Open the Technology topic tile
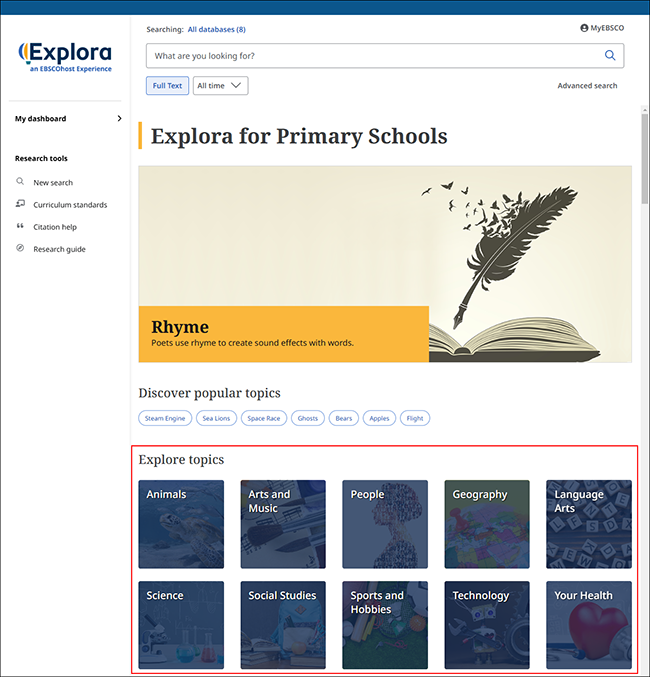Screen dimensions: 650x677 point(487,625)
